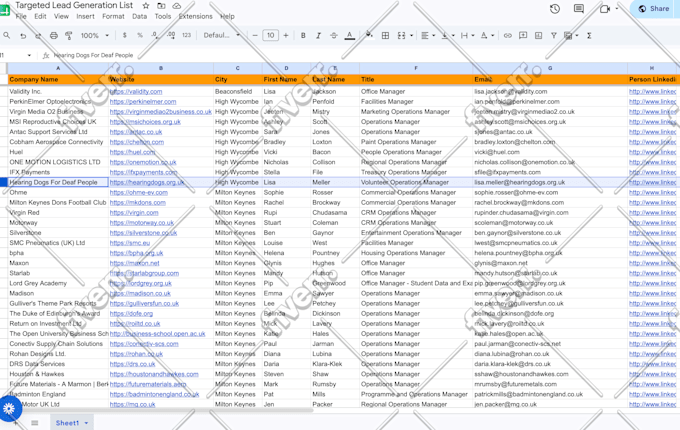Open the borders tool
680x430 pixels.
pyautogui.click(x=385, y=36)
